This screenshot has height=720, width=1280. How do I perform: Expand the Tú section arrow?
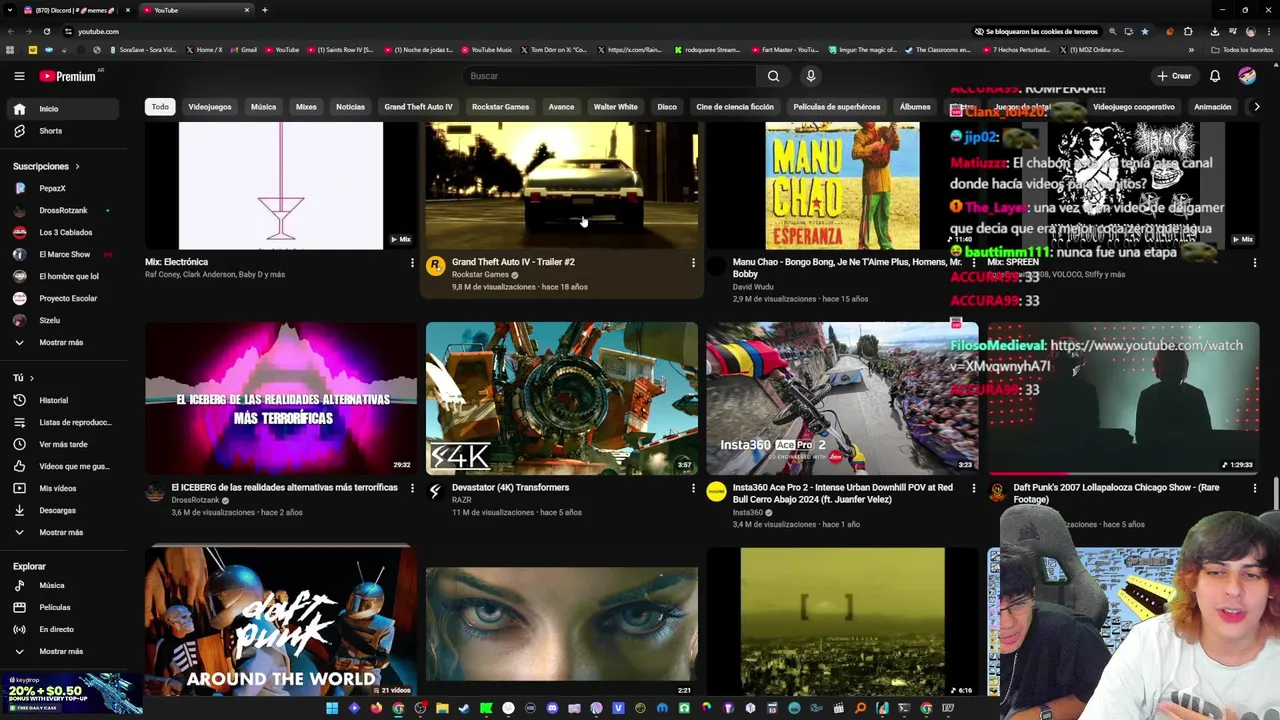pyautogui.click(x=31, y=378)
